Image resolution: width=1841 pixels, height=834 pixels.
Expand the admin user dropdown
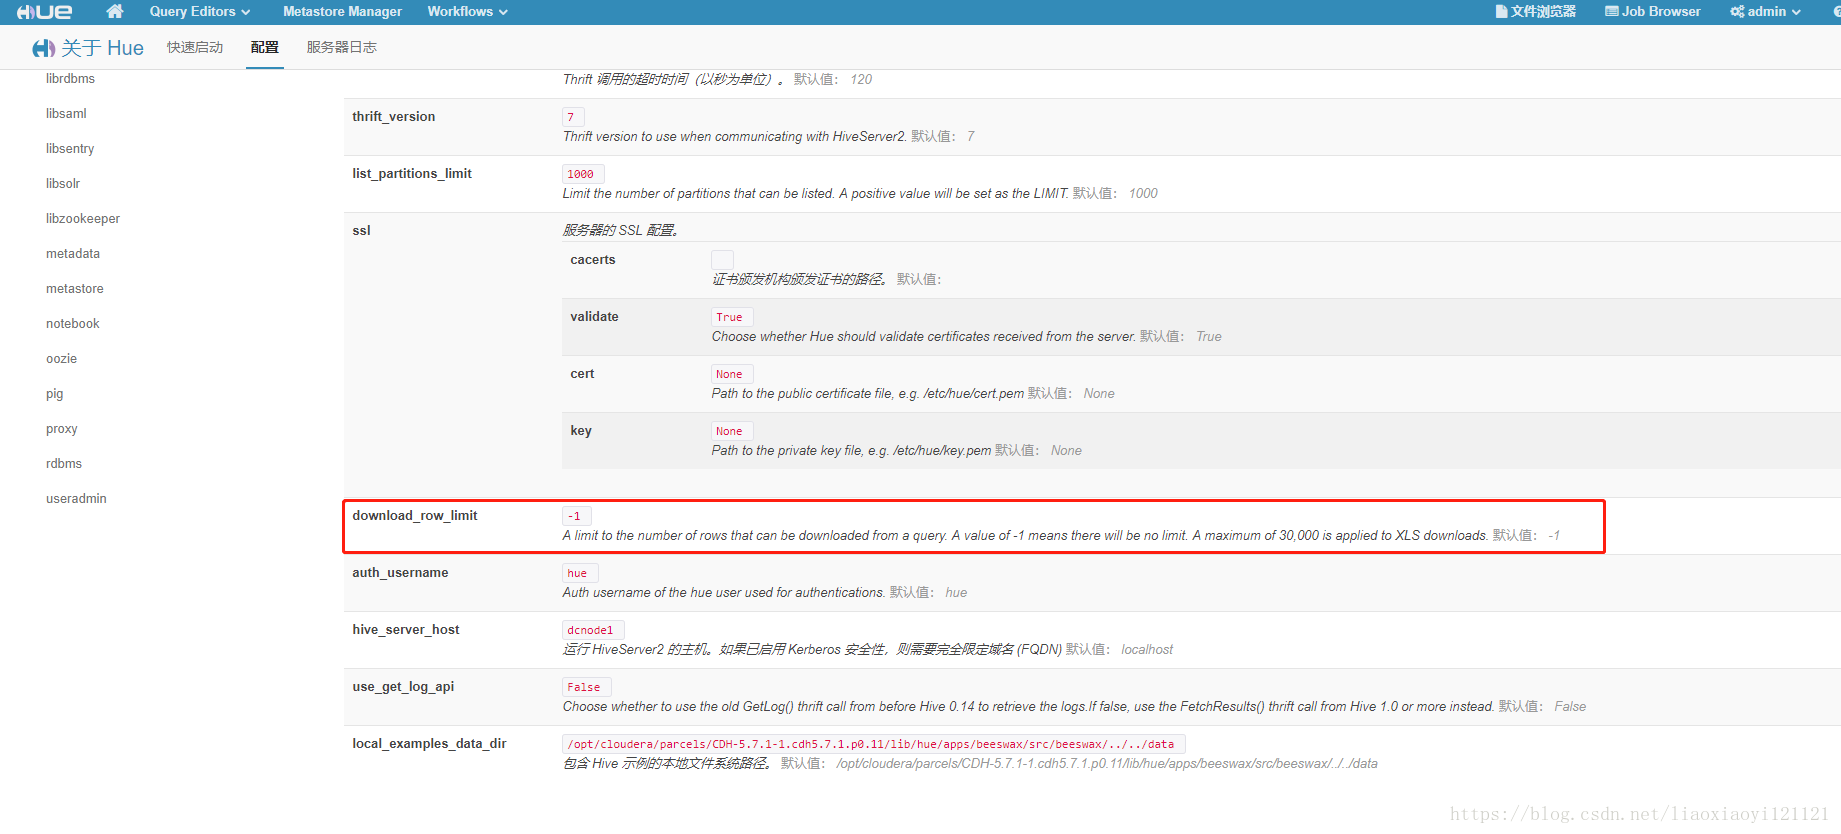pos(1766,12)
